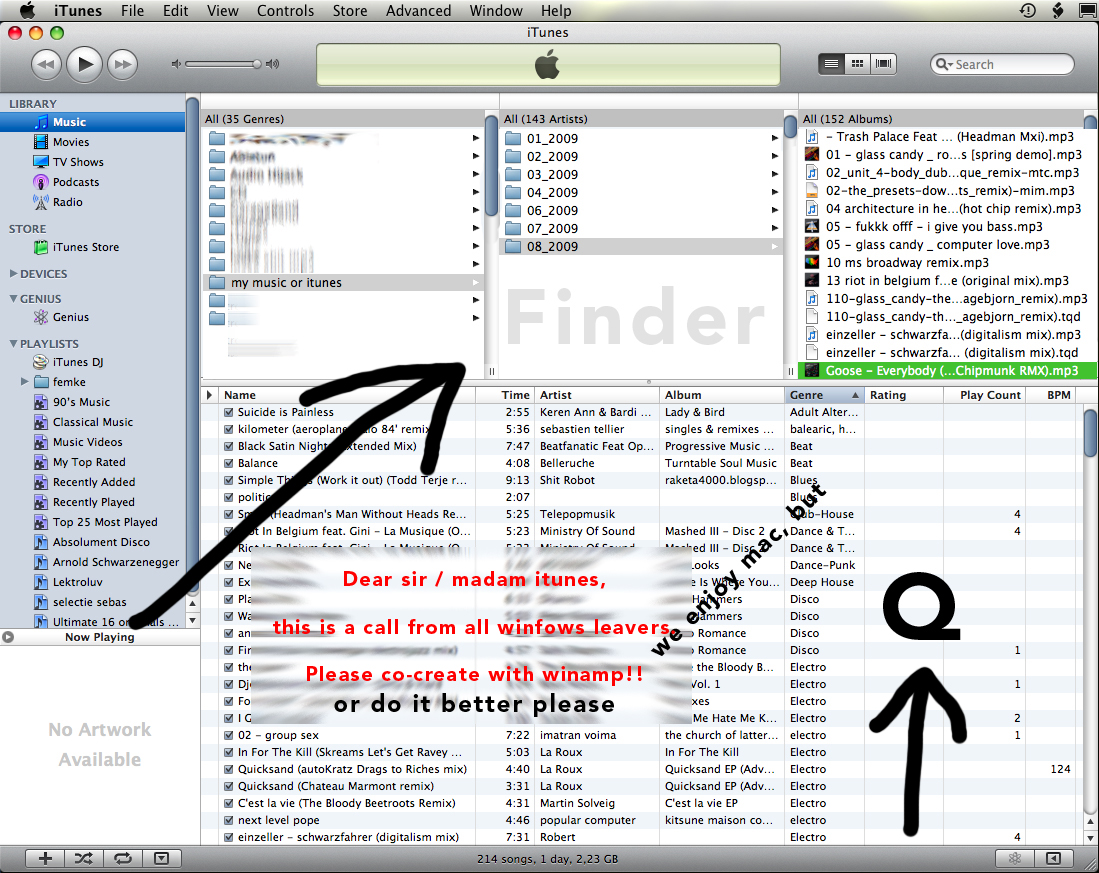Sort songs by the Artist column
The height and width of the screenshot is (873, 1099).
click(x=596, y=395)
